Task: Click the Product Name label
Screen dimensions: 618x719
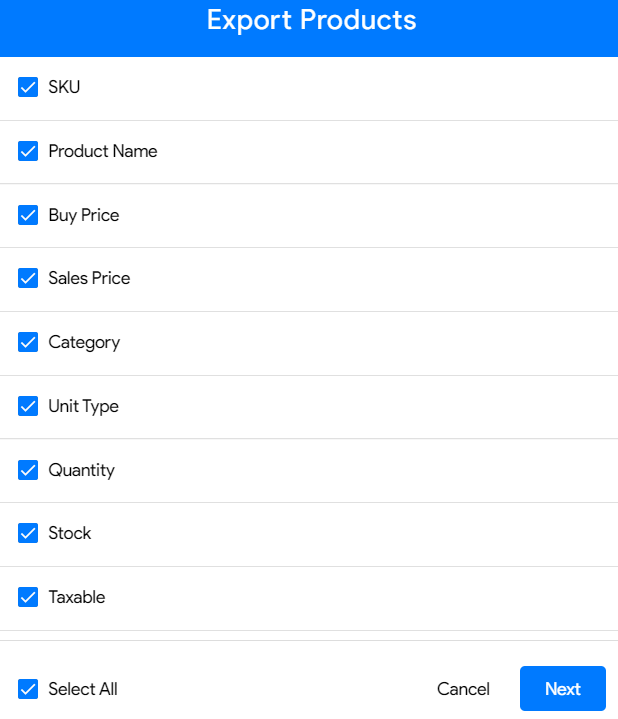Action: pos(103,151)
